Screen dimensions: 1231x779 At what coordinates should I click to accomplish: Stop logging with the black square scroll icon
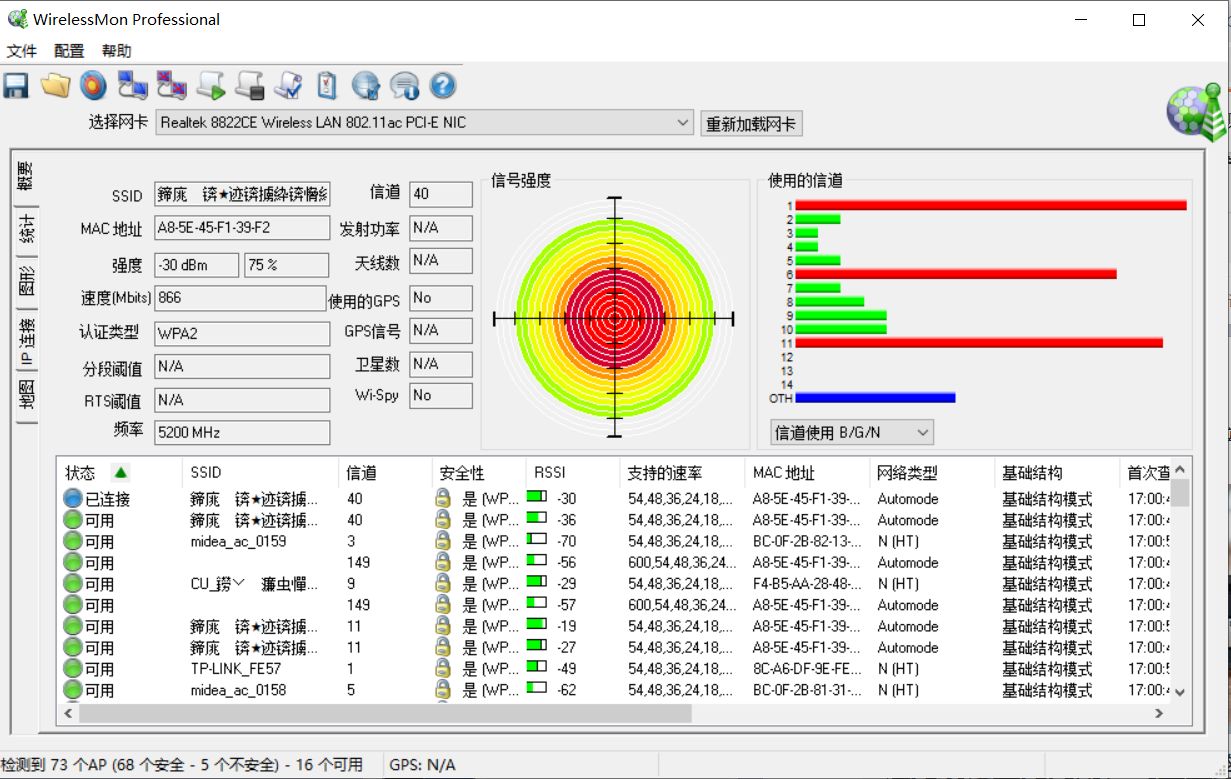tap(249, 86)
